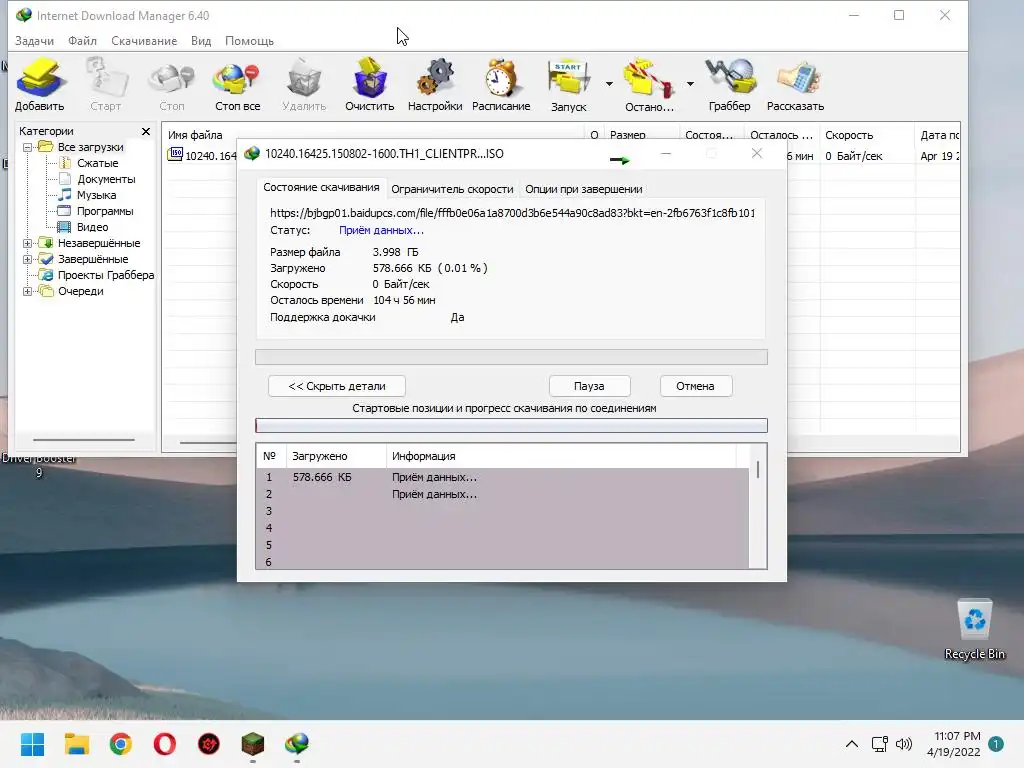
Task: Switch to Опции при завершении tab
Action: 584,189
